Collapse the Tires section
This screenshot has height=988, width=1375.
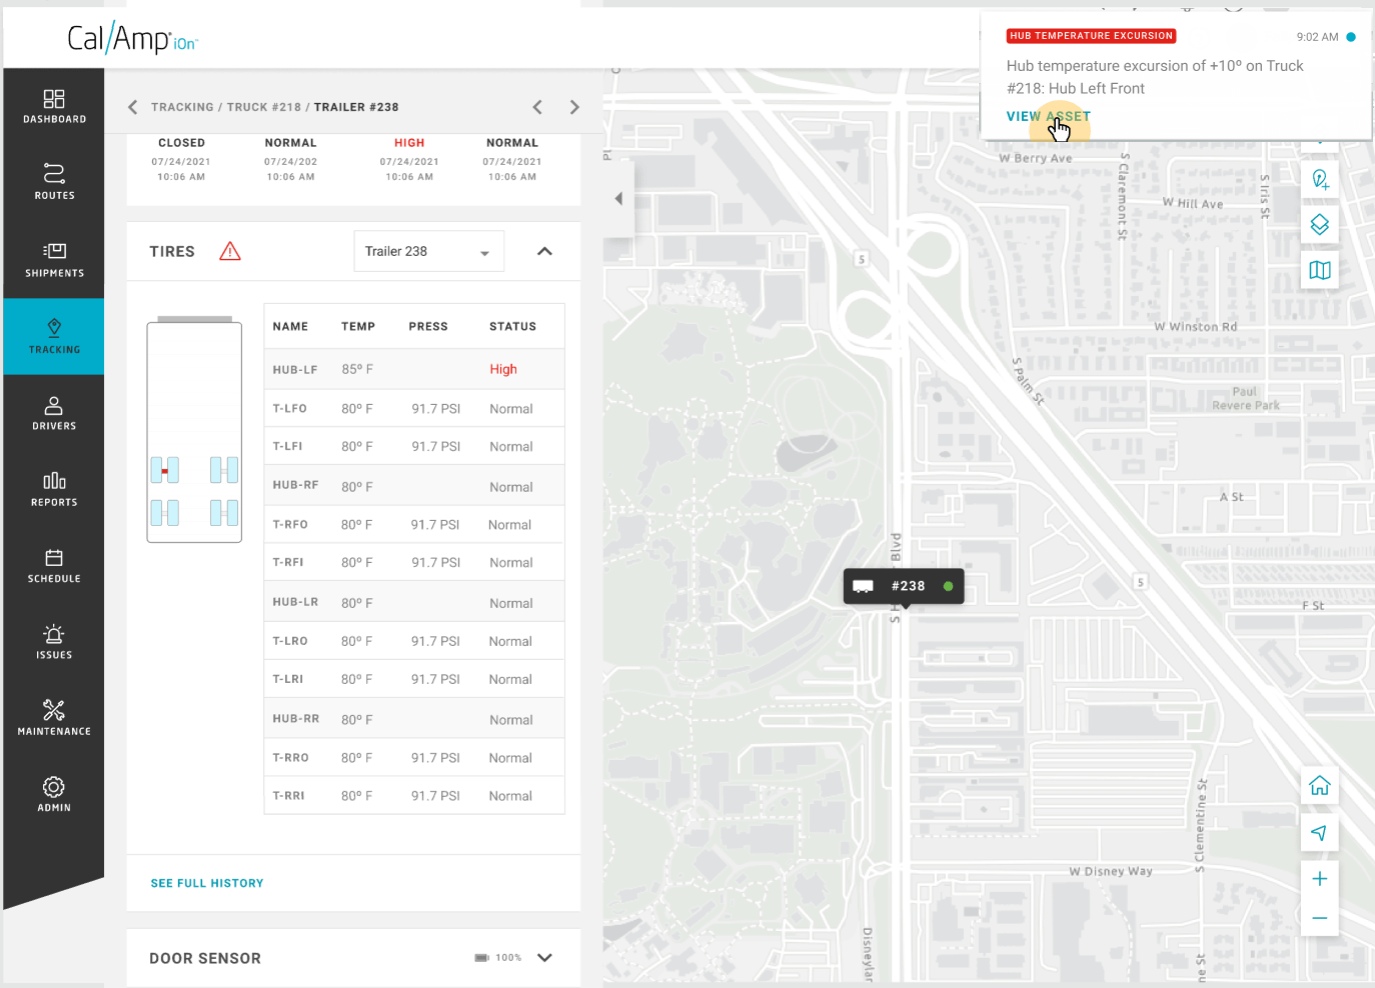click(544, 252)
